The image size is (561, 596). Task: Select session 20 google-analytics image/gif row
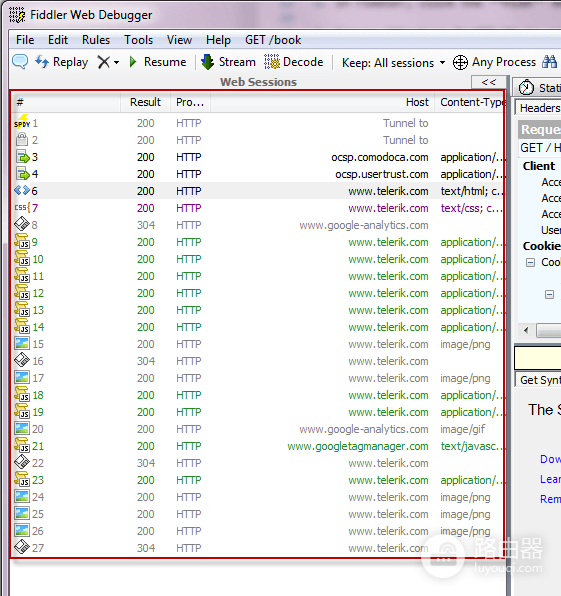tap(258, 429)
